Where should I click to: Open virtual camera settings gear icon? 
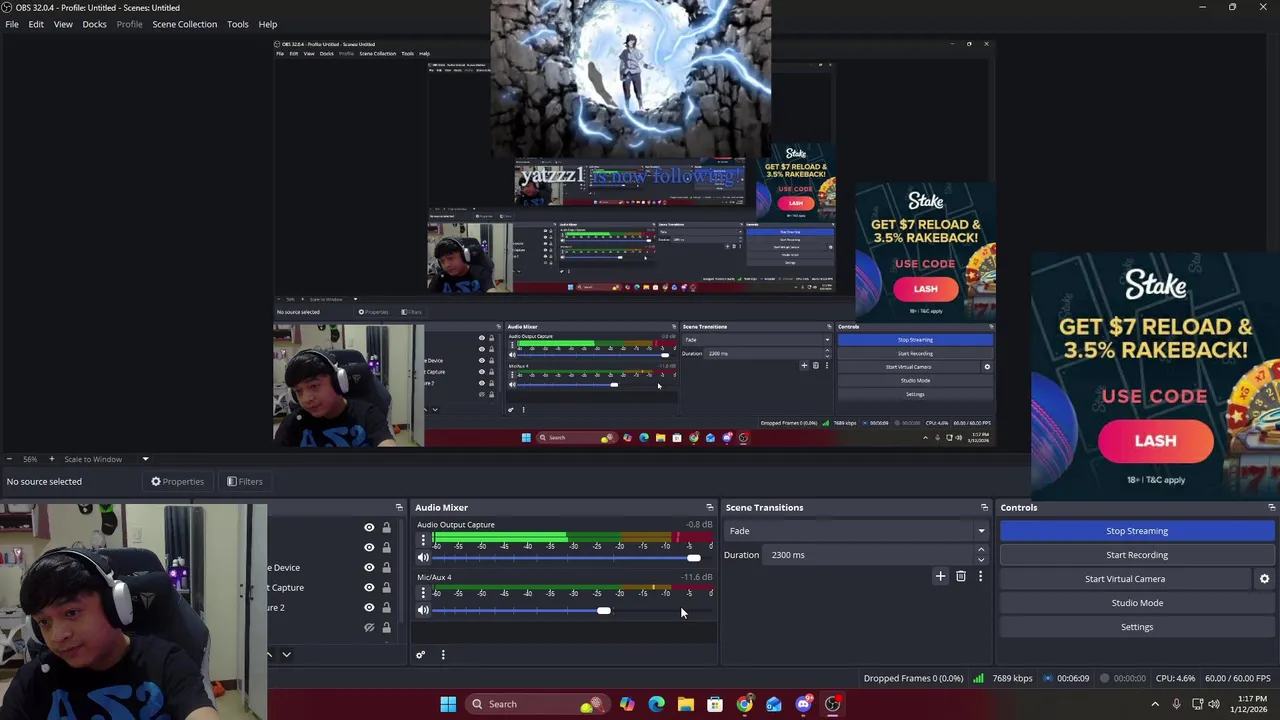[1264, 579]
